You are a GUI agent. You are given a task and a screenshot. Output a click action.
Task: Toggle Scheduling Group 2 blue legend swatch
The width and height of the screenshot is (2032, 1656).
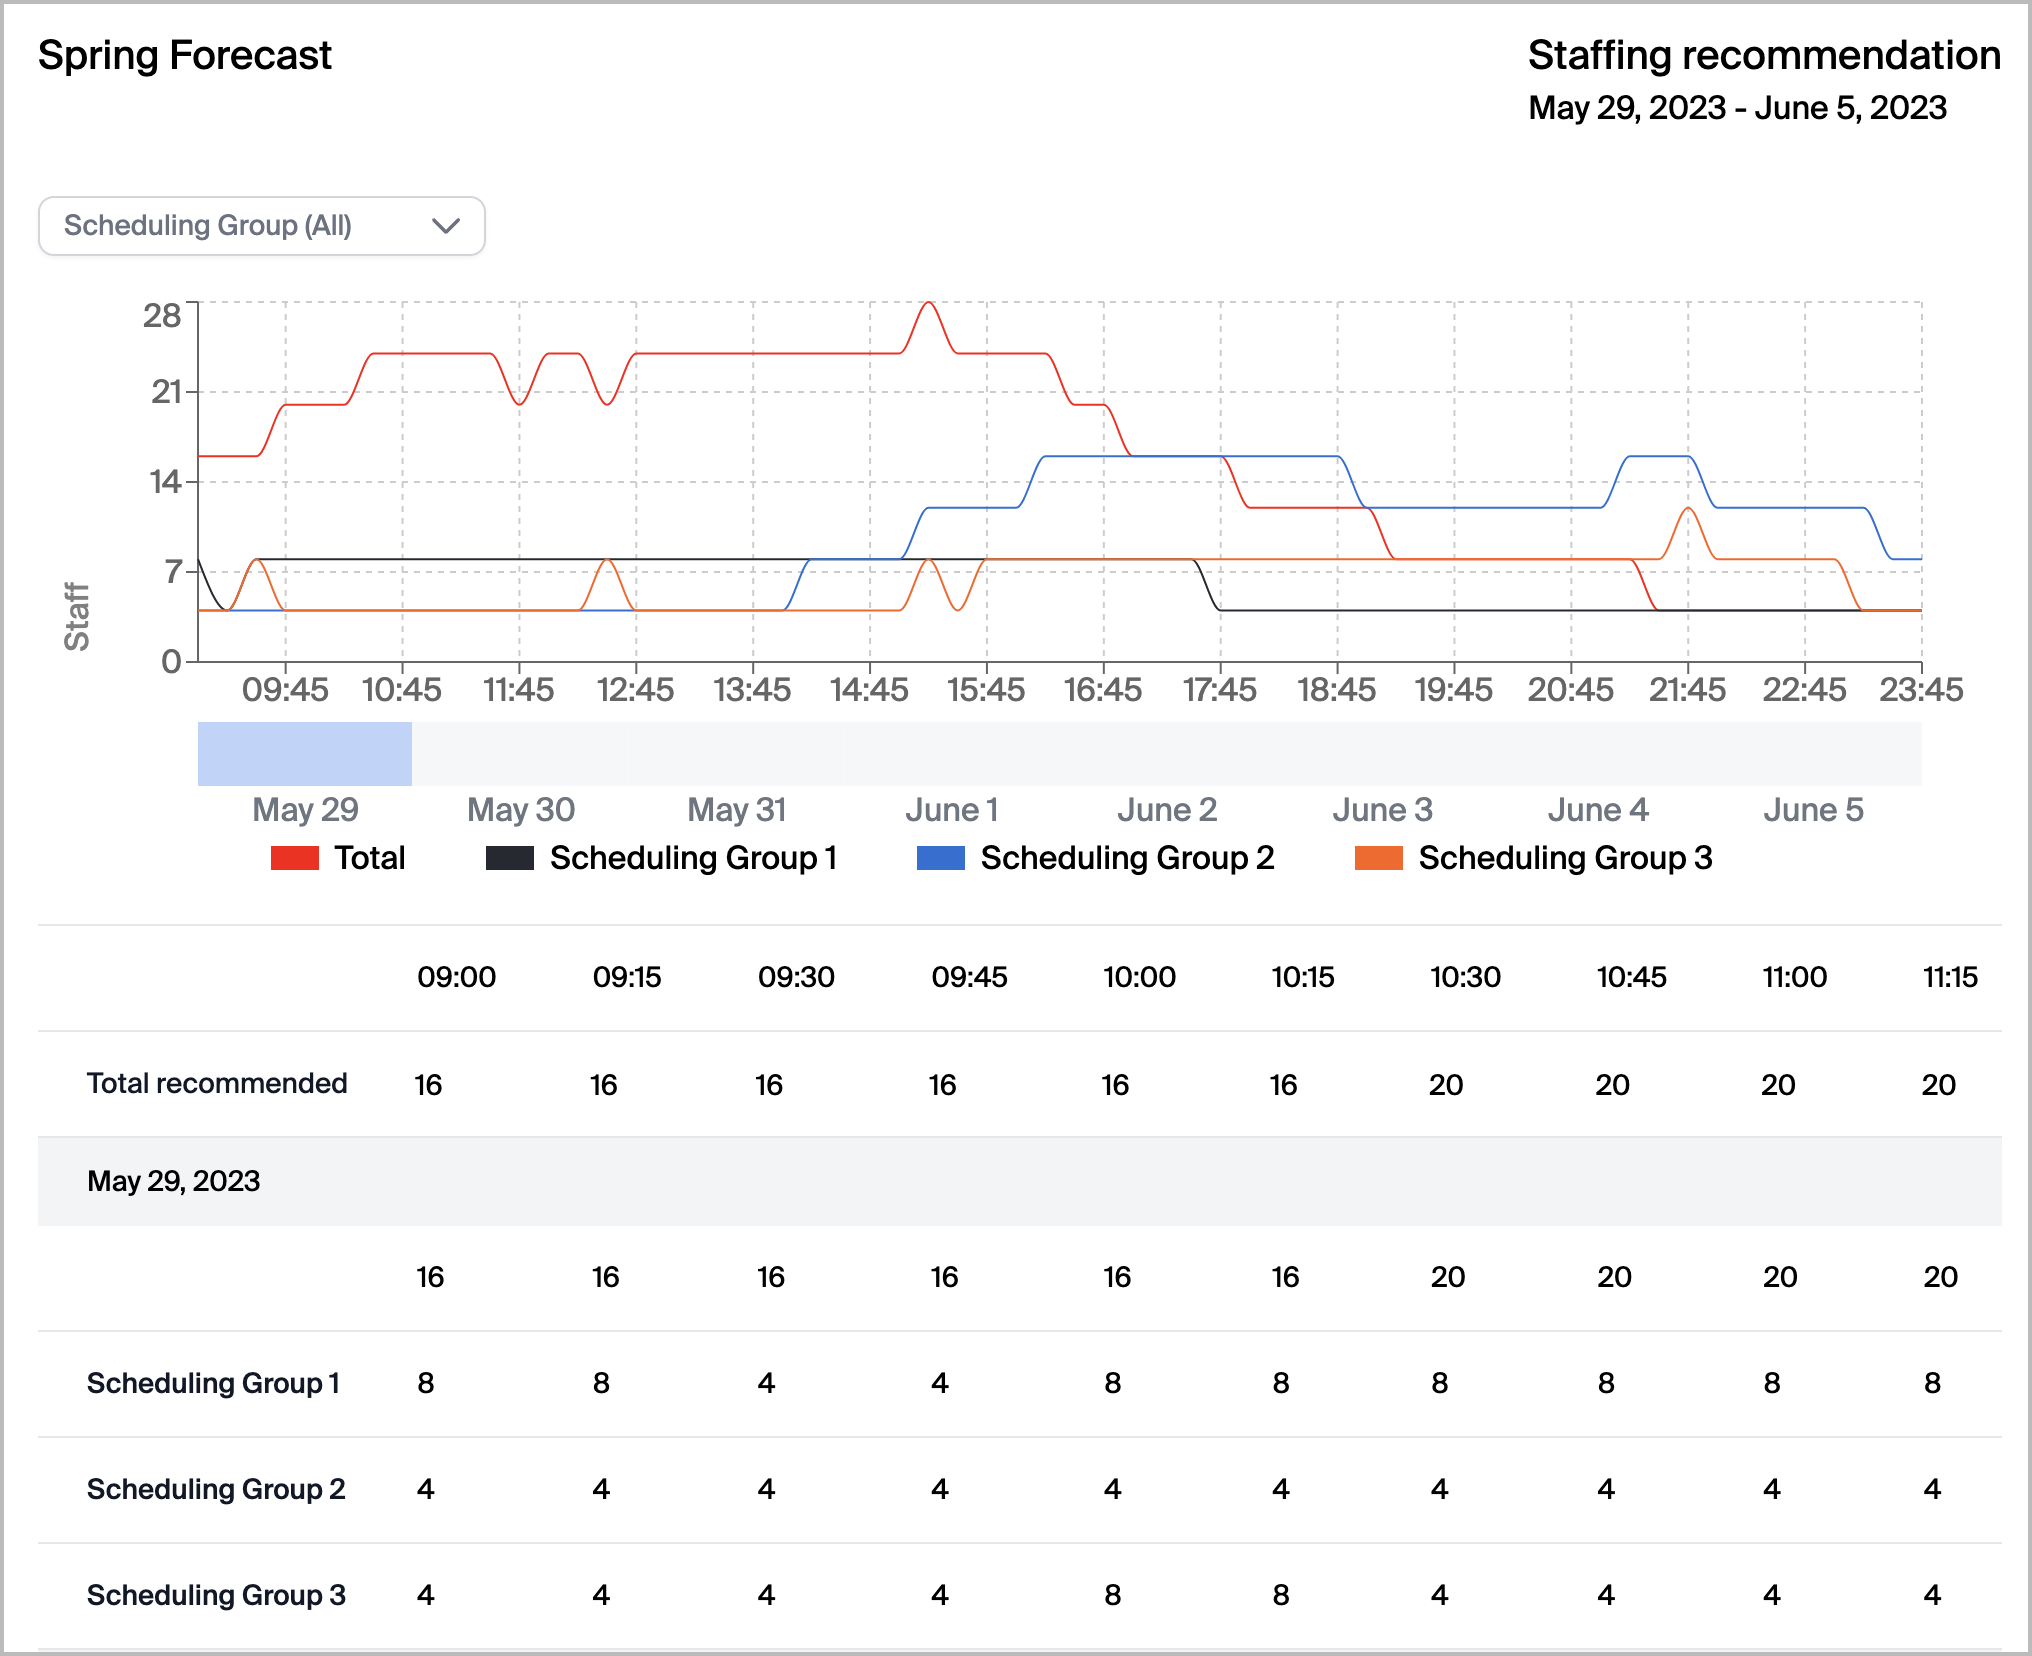pyautogui.click(x=940, y=858)
